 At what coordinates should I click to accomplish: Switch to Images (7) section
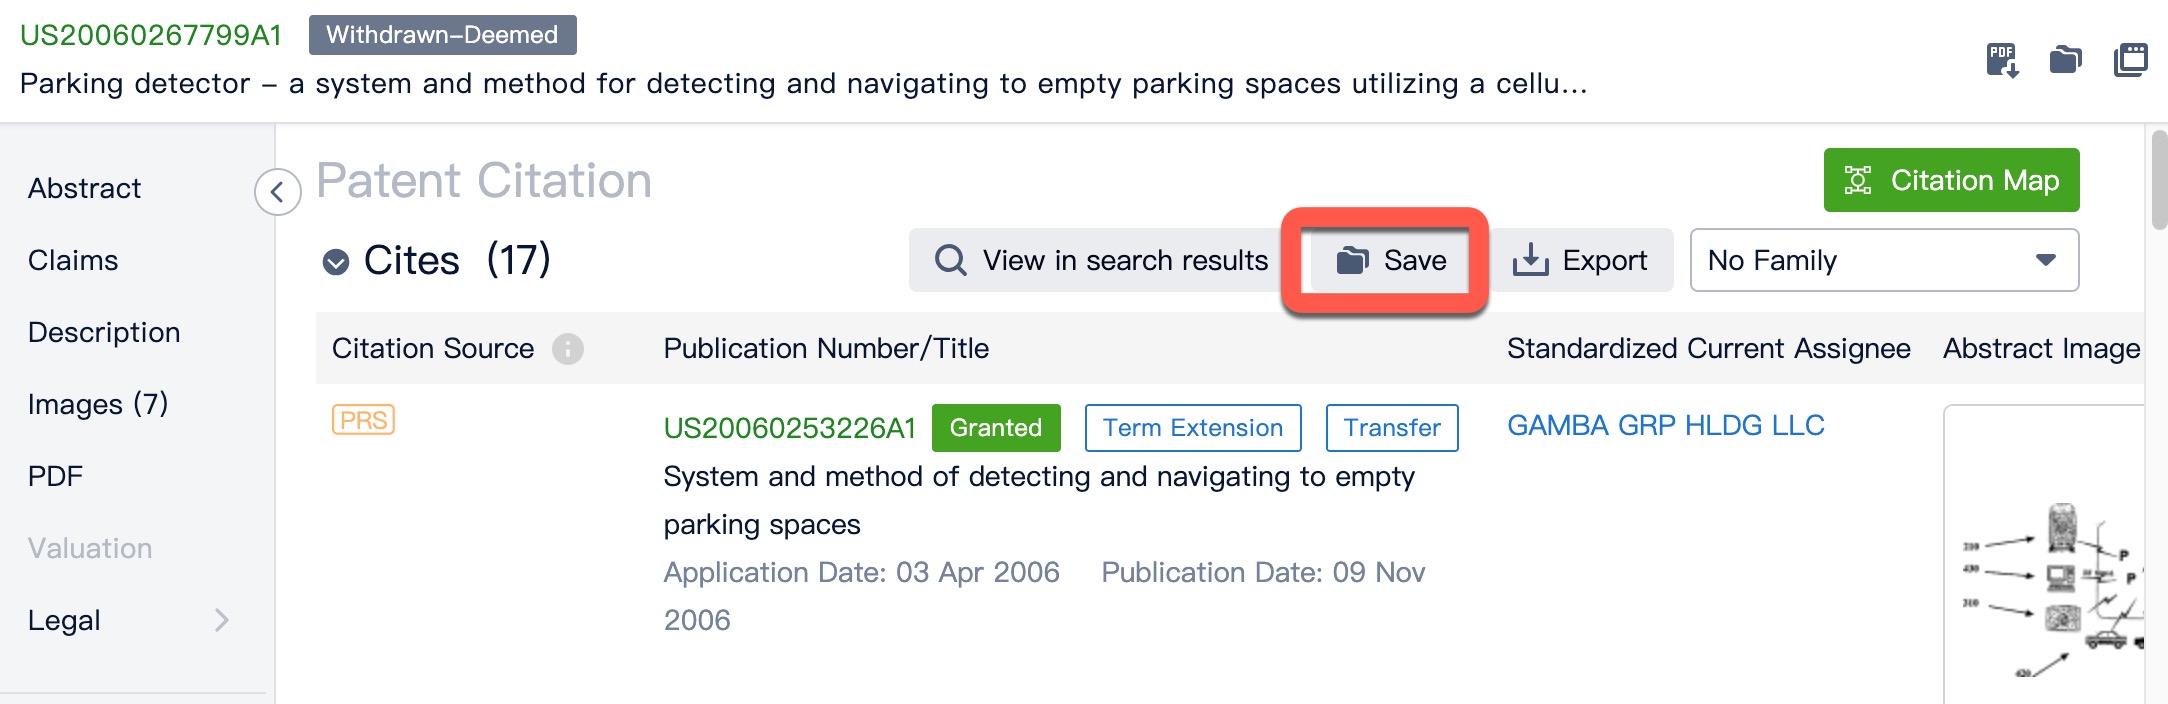click(x=98, y=404)
